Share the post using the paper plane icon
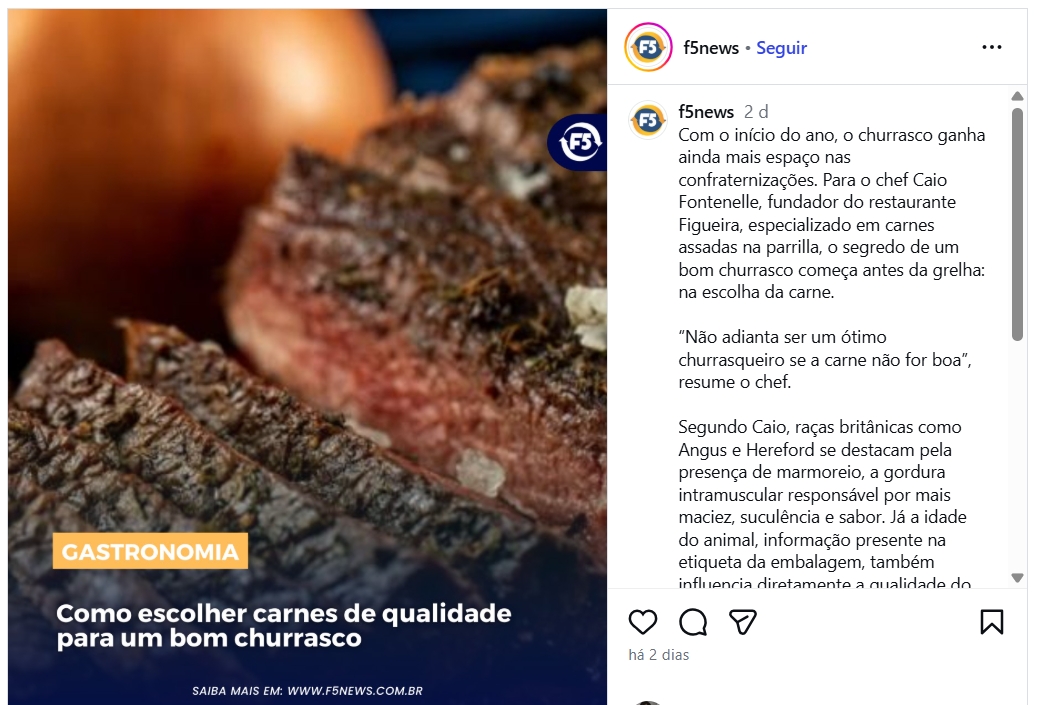 click(743, 622)
